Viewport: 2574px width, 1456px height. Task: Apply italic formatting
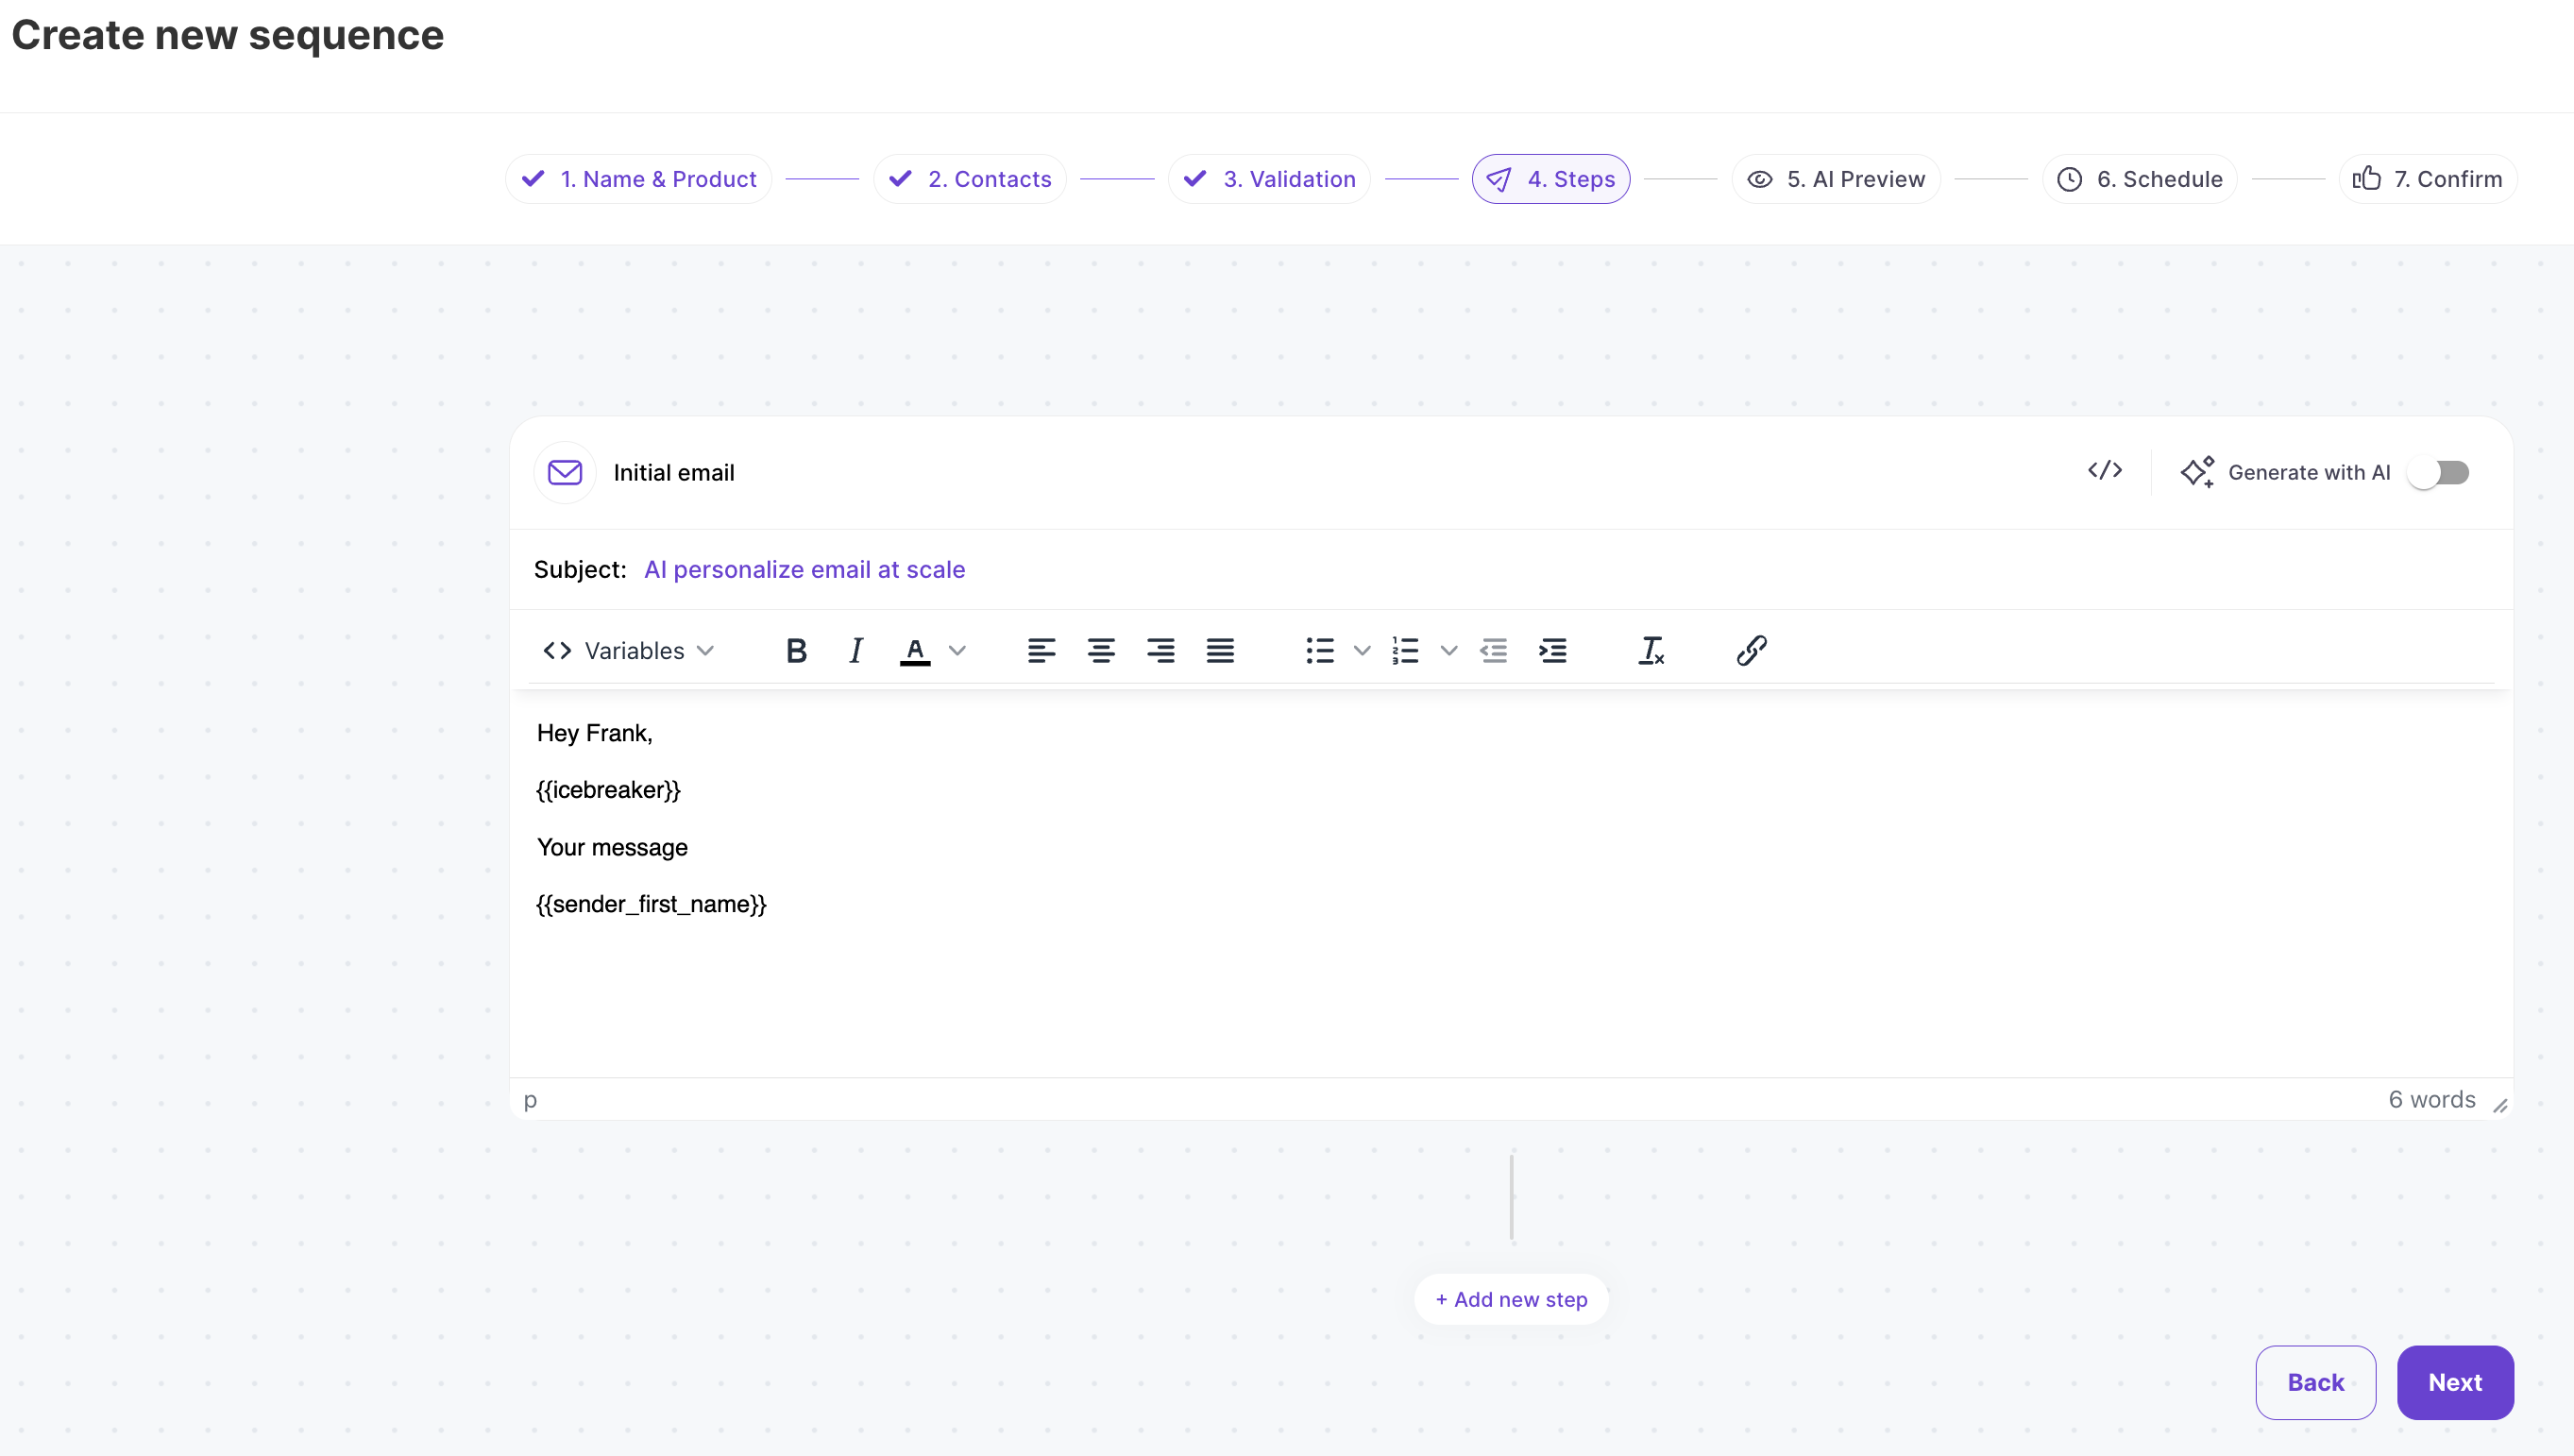coord(855,651)
